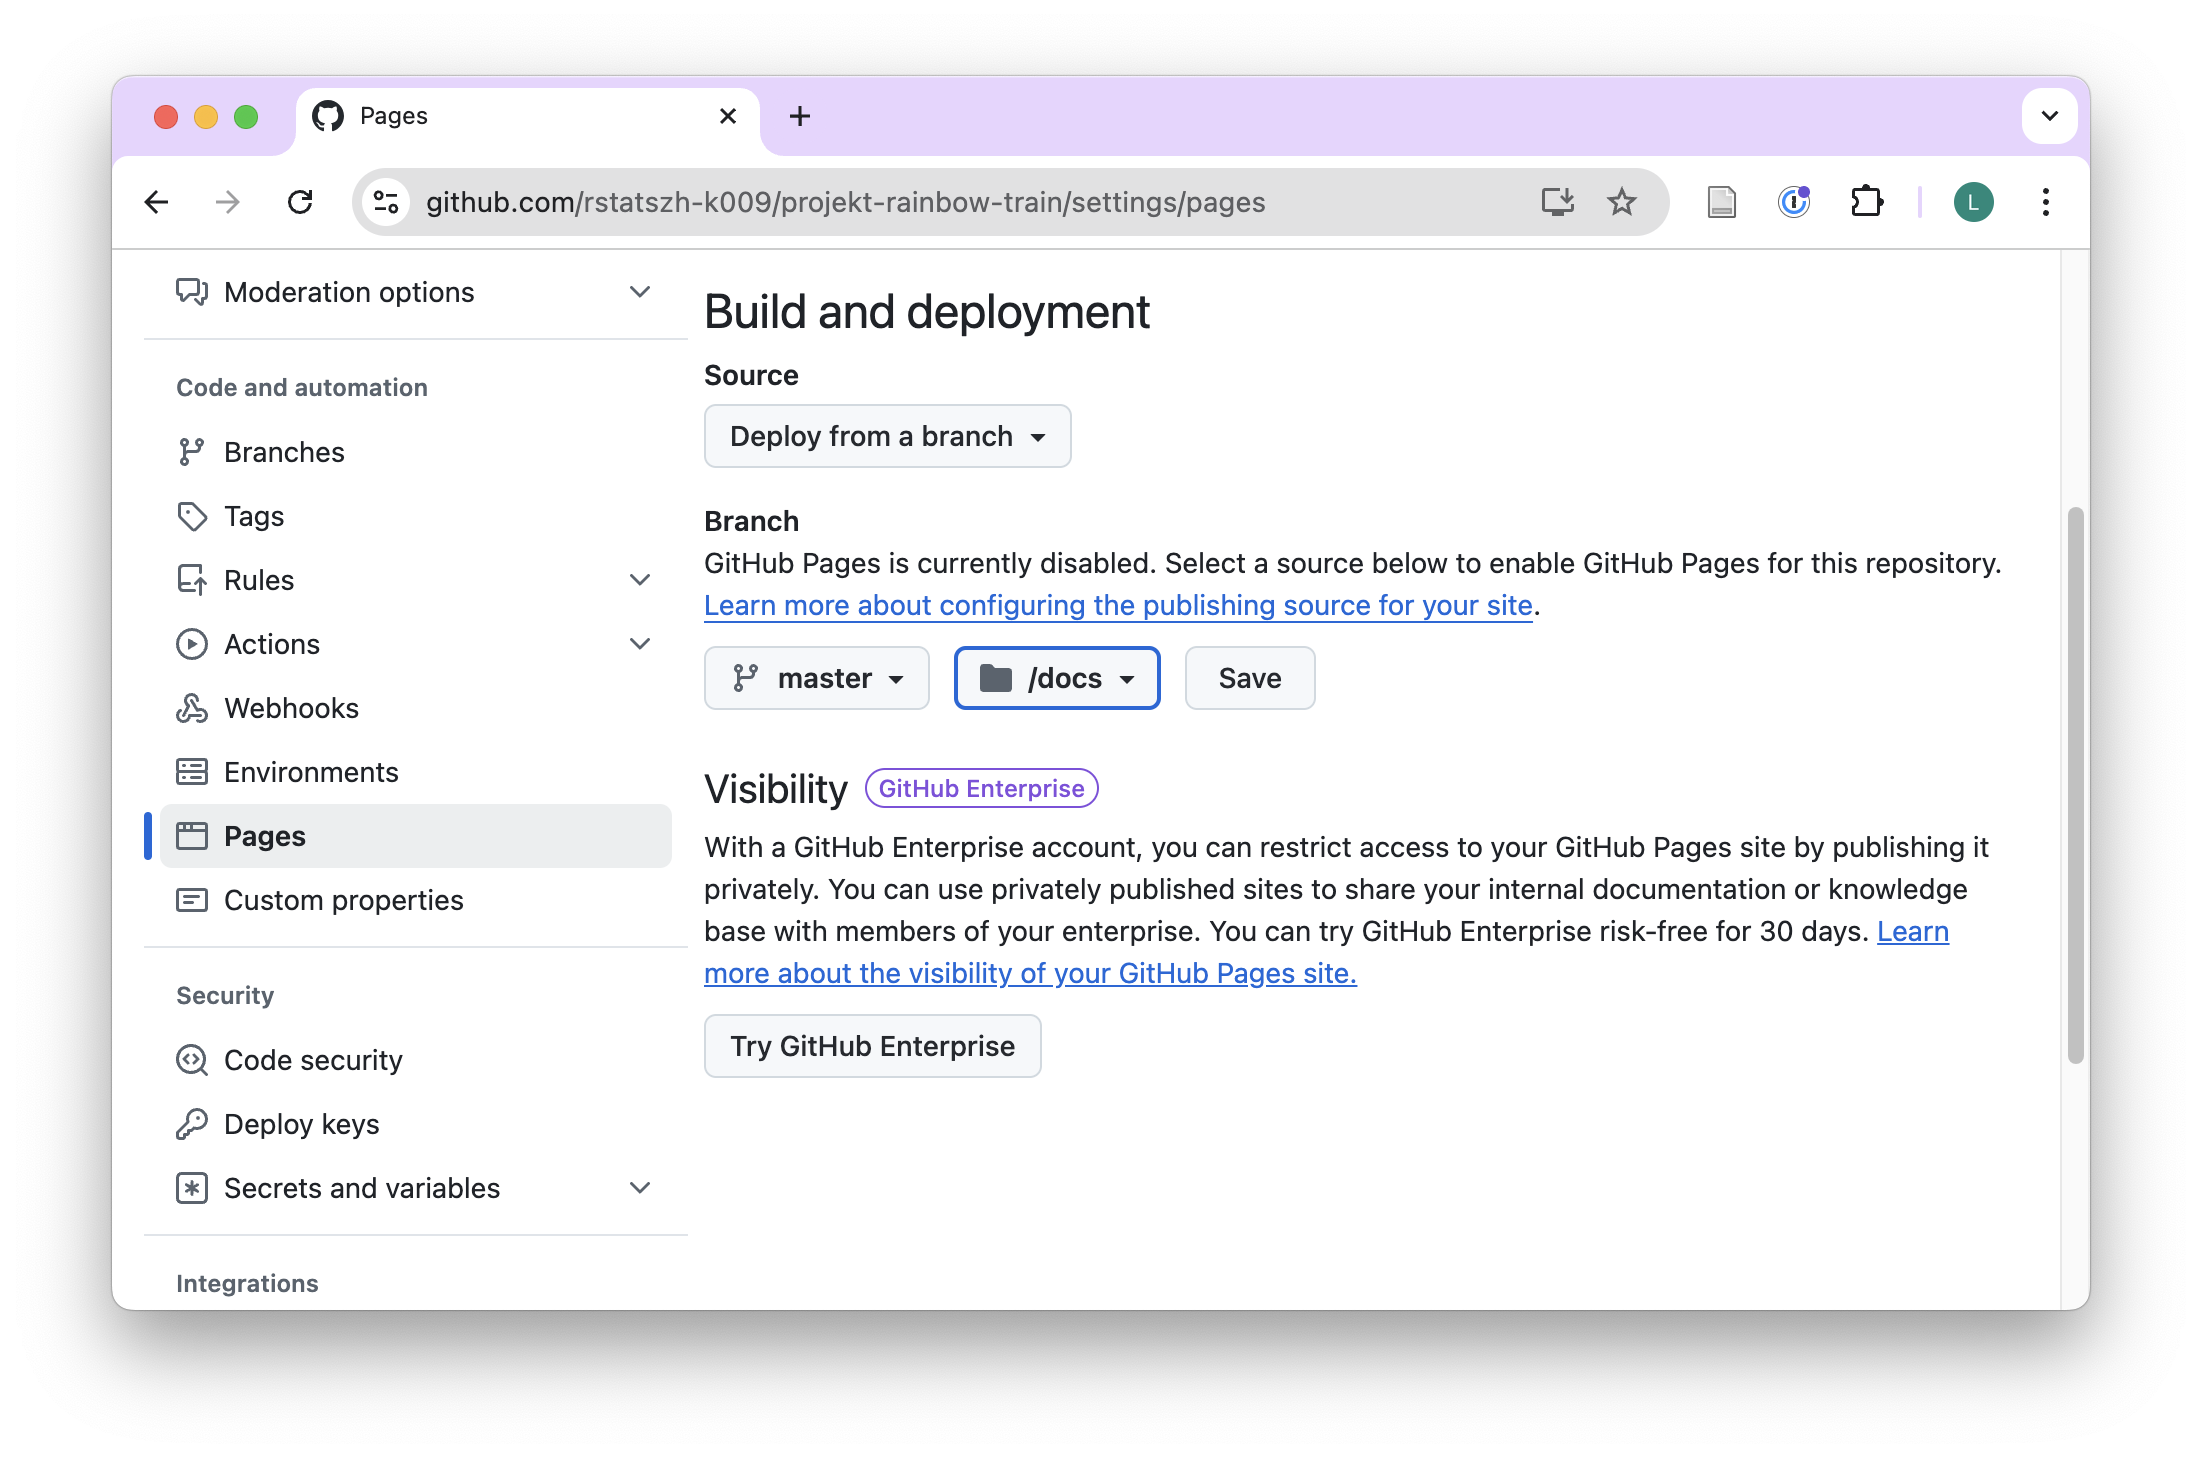The width and height of the screenshot is (2202, 1458).
Task: Open the /docs folder selector dropdown
Action: (x=1057, y=678)
